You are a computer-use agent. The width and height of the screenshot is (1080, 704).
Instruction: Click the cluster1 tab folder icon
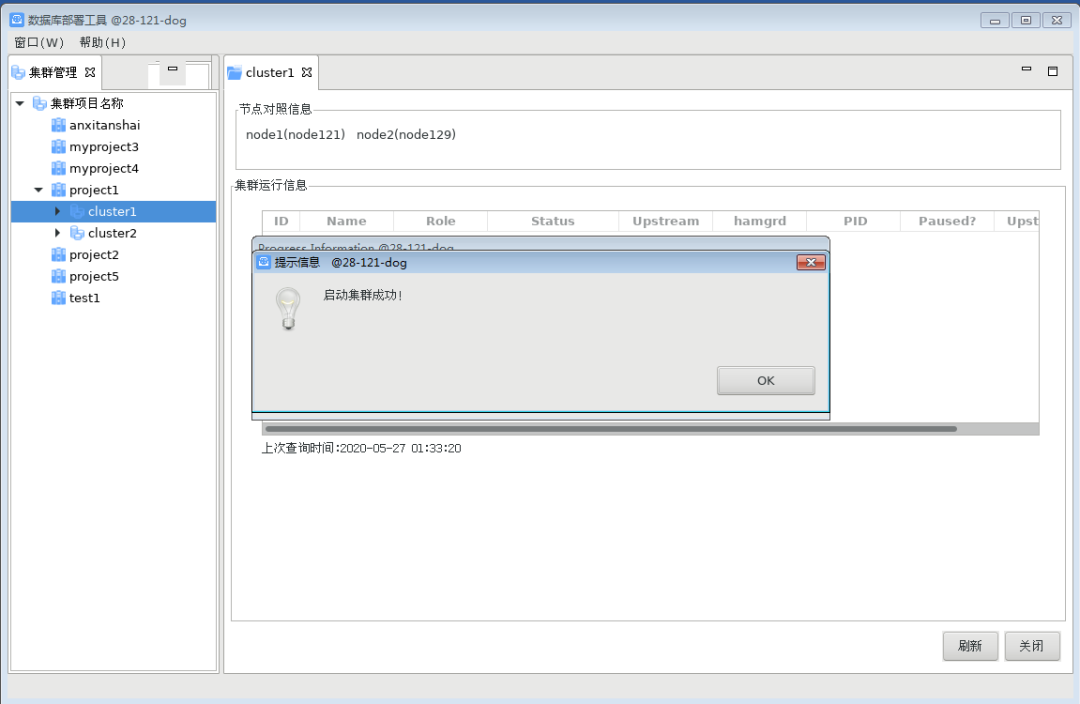click(x=235, y=72)
